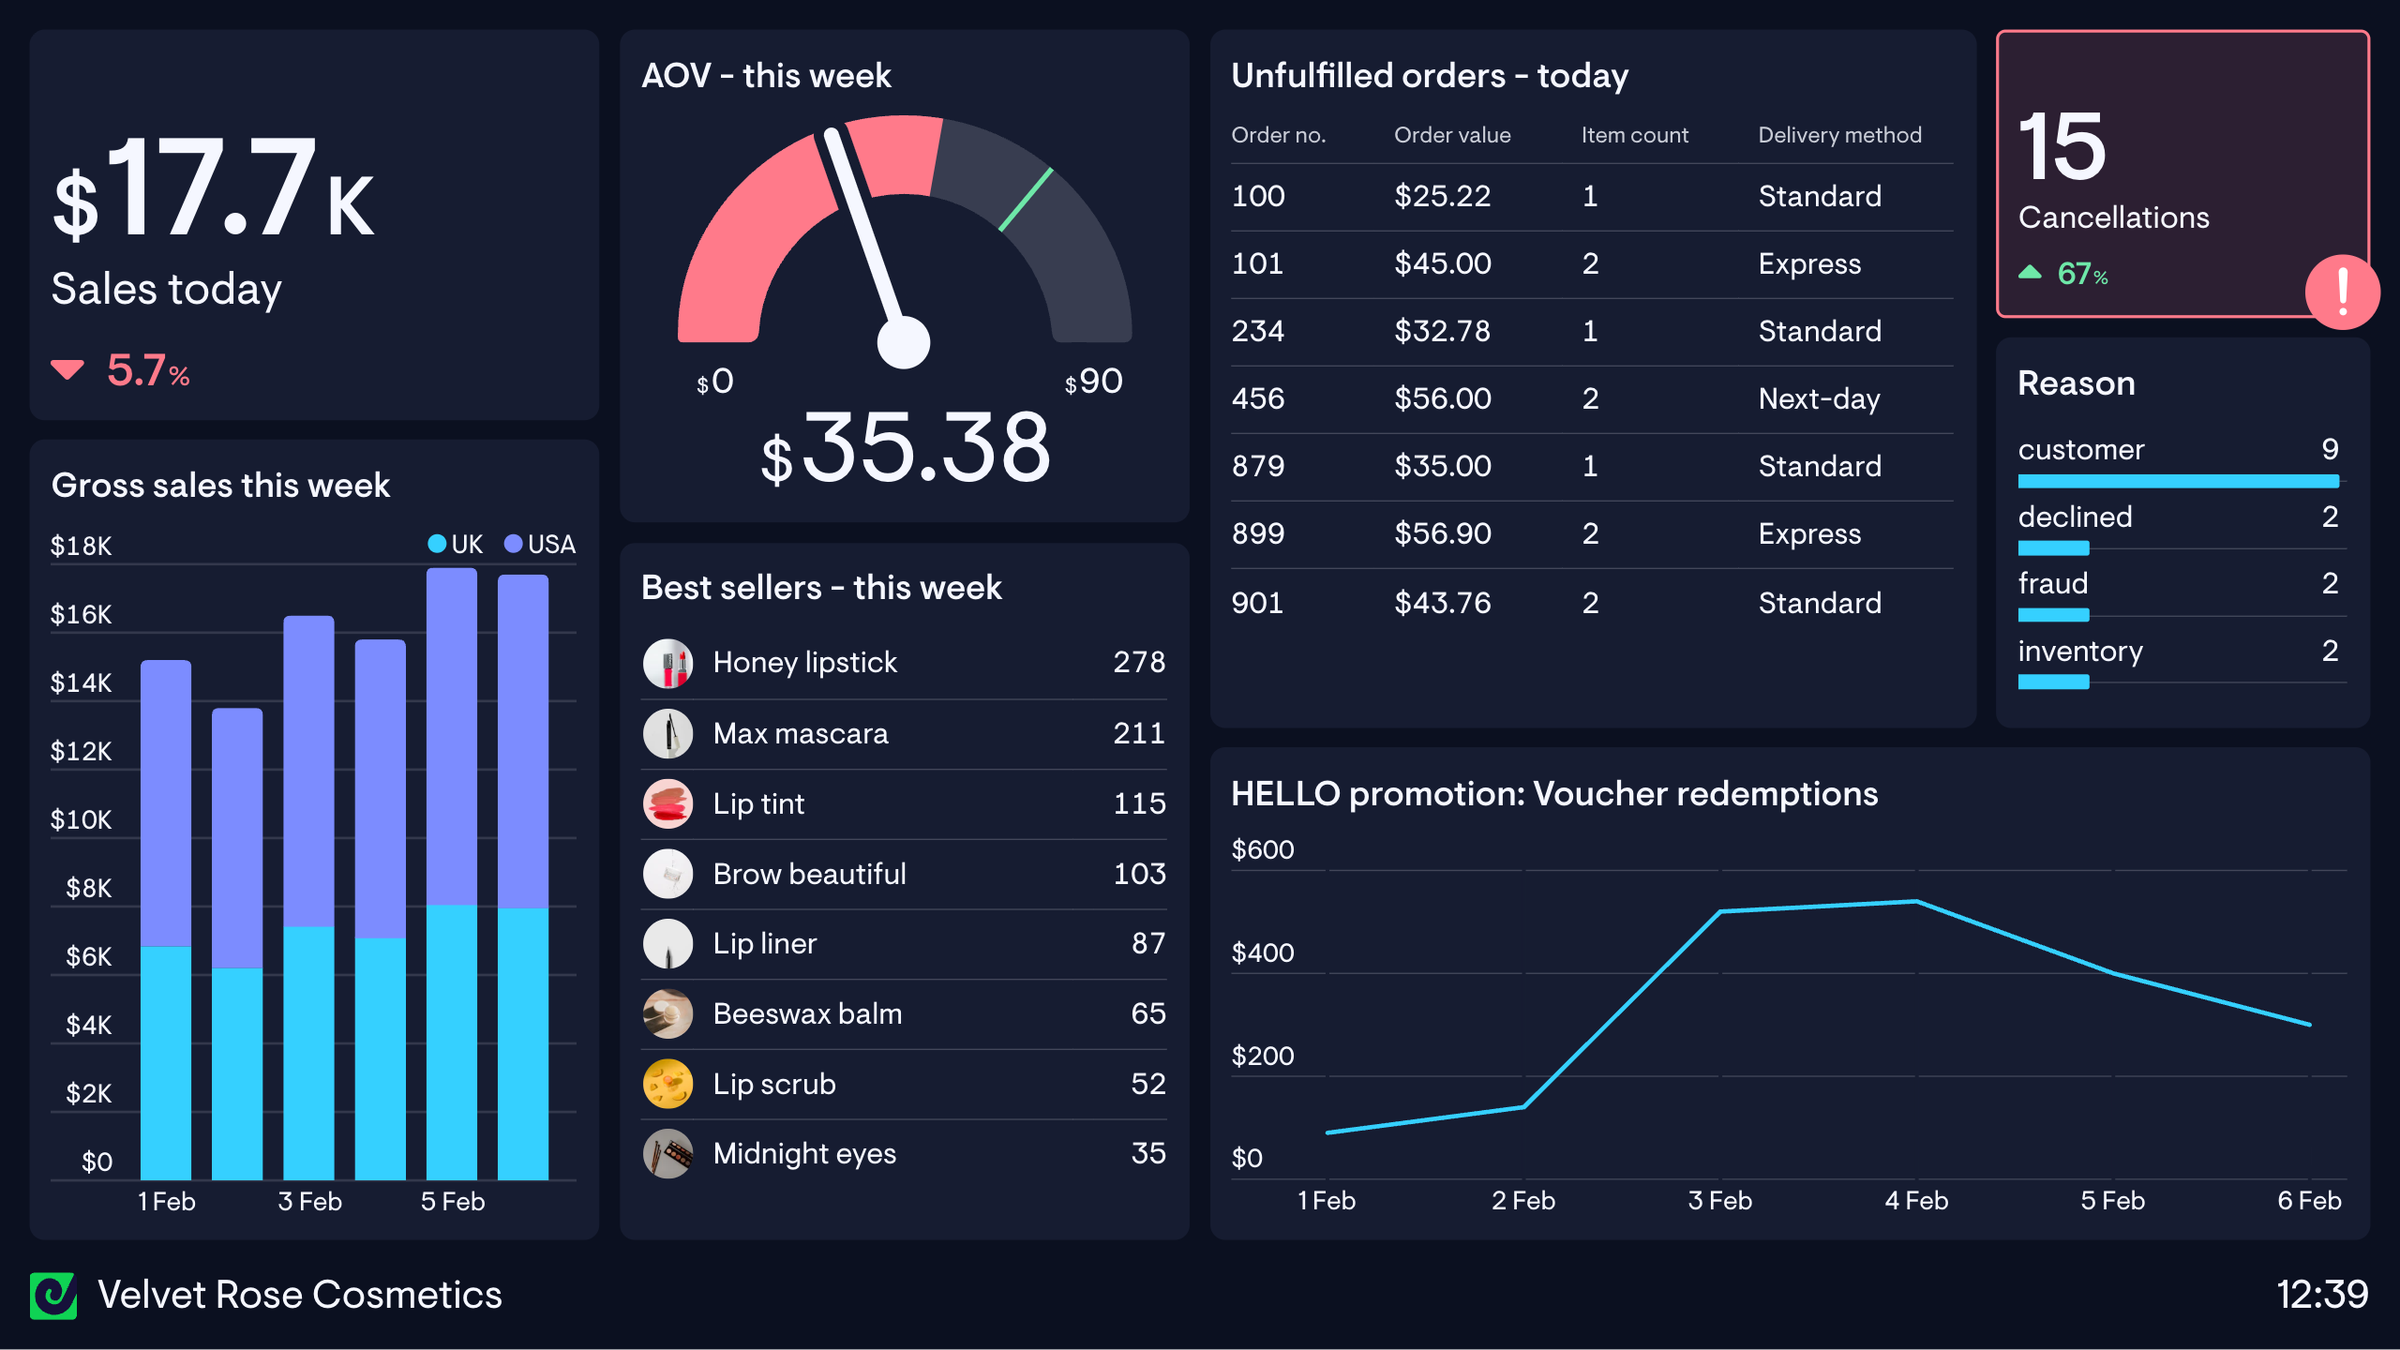Select order value $45.00

click(1442, 264)
